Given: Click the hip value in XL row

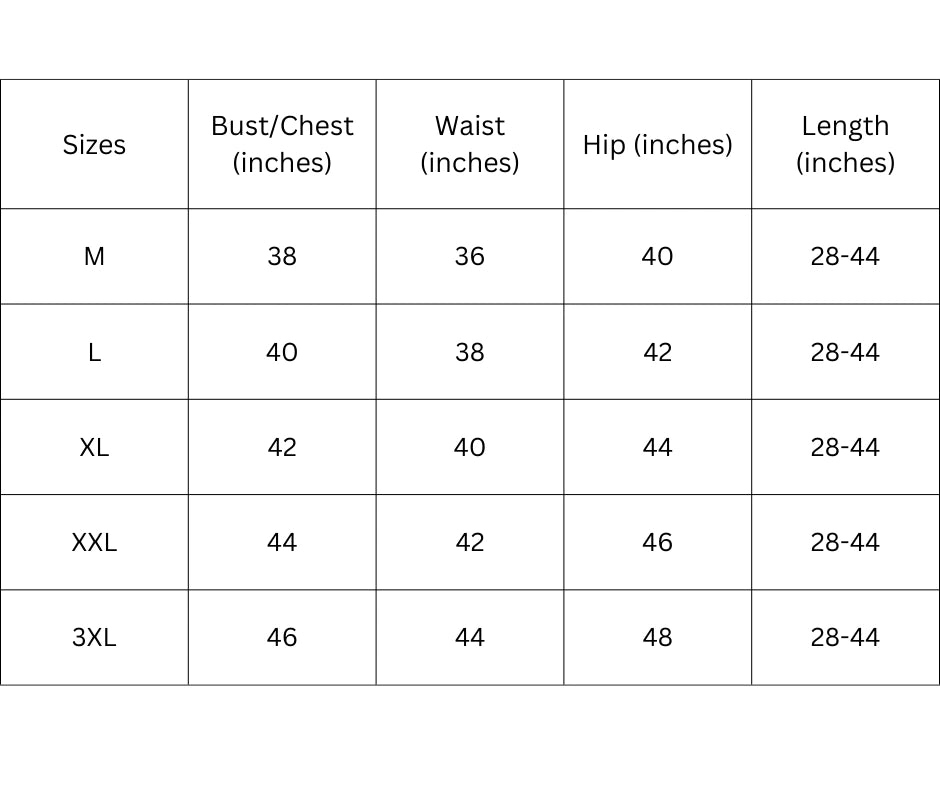Looking at the screenshot, I should 657,447.
